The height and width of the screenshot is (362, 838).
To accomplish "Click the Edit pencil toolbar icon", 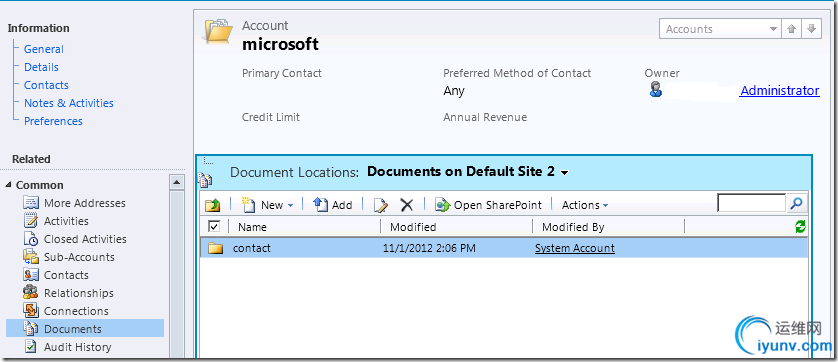I will 381,205.
